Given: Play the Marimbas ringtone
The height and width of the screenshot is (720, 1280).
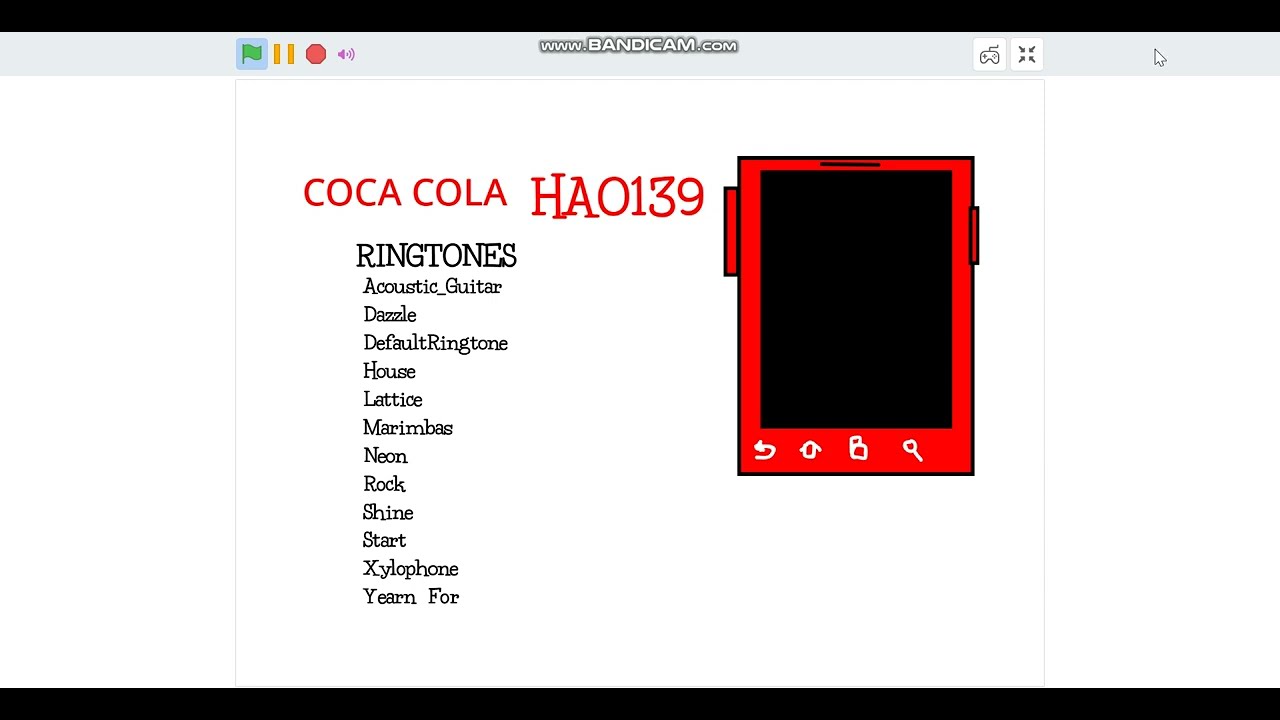Looking at the screenshot, I should pos(408,428).
